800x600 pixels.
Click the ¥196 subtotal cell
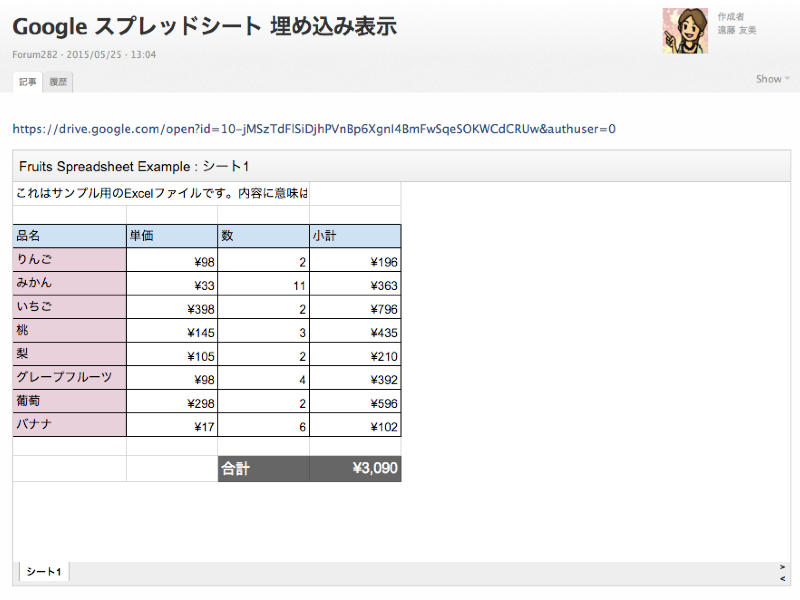click(x=355, y=260)
